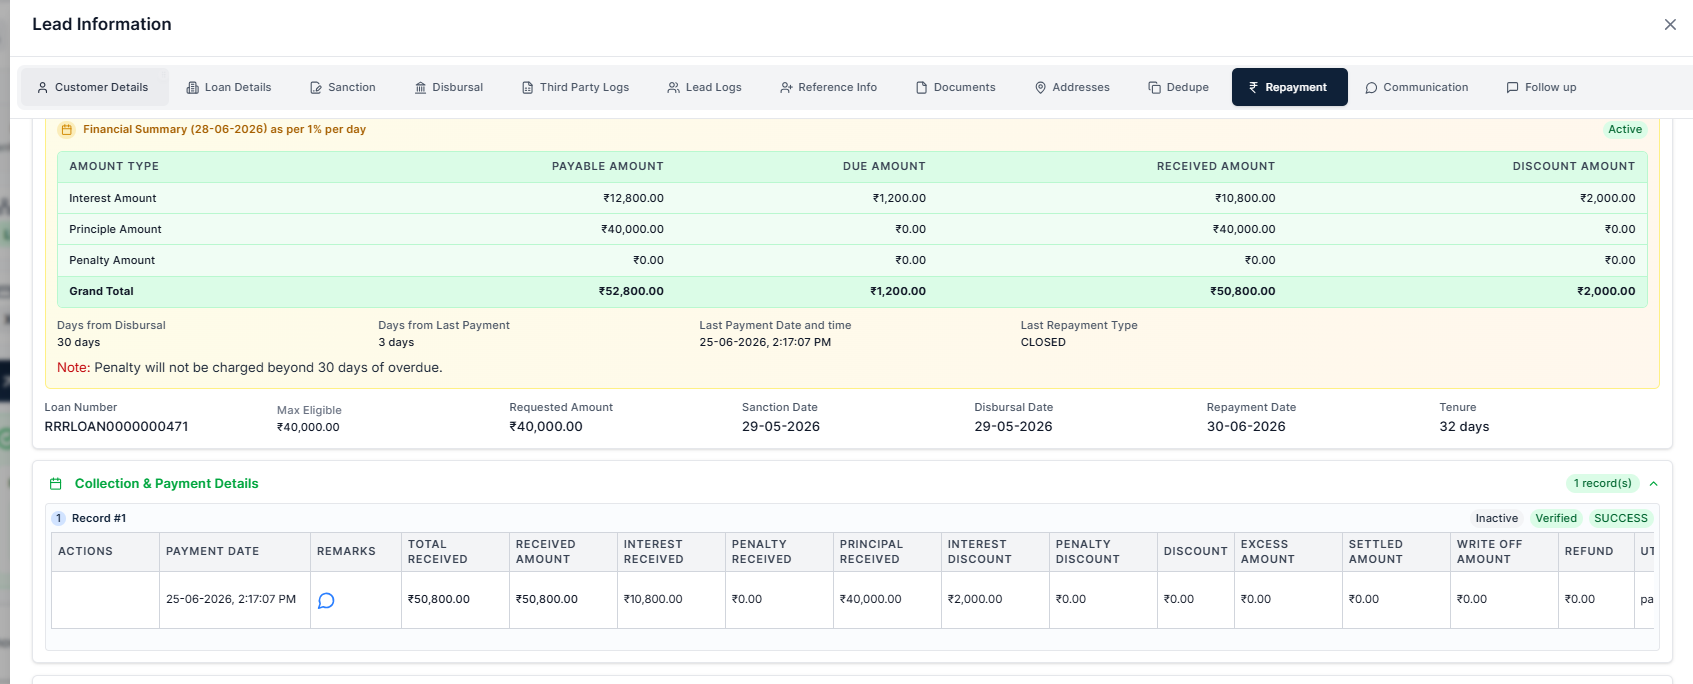Screen dimensions: 1693x684
Task: Switch to the Documents tab
Action: (x=956, y=87)
